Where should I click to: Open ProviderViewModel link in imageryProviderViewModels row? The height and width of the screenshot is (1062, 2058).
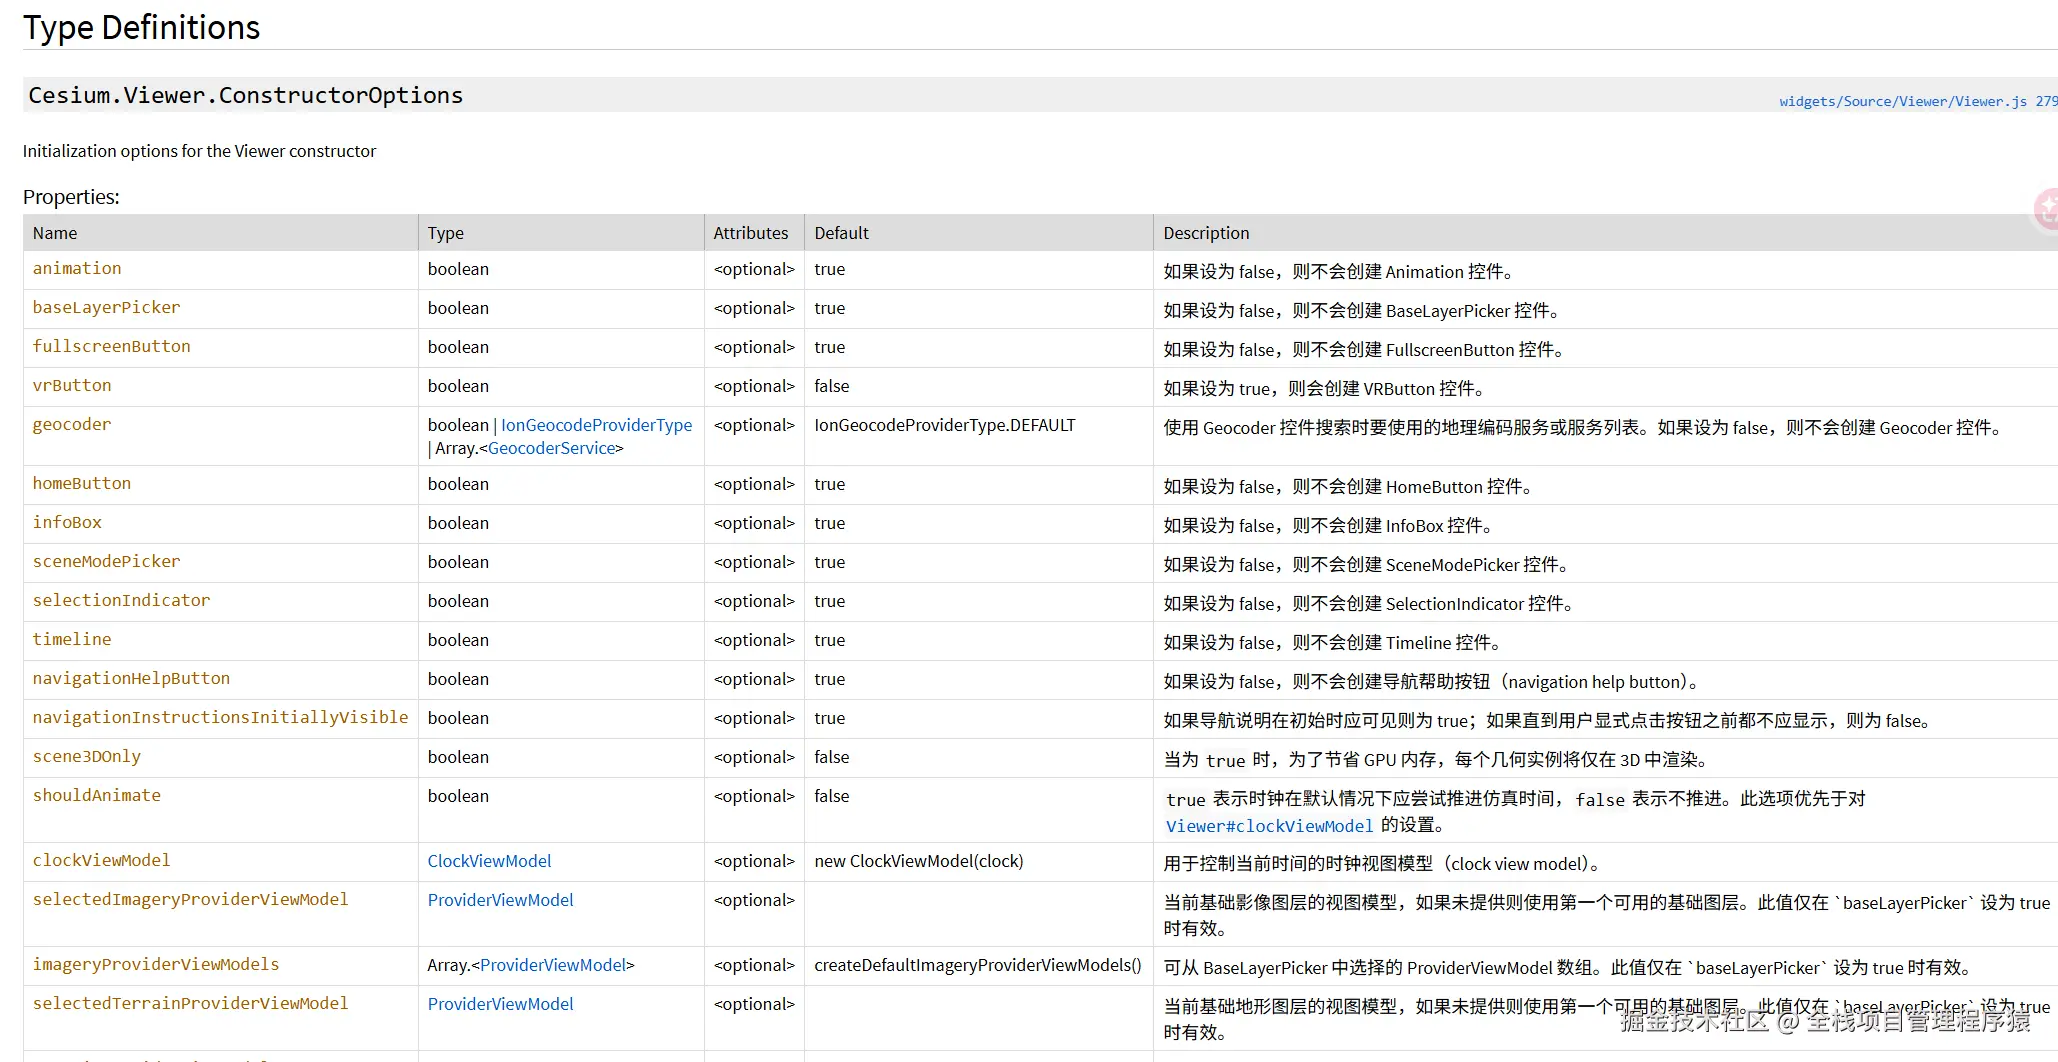click(553, 965)
